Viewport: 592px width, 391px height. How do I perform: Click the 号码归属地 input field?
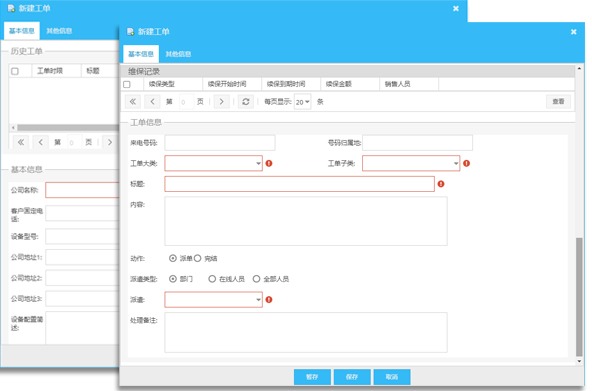pos(418,143)
